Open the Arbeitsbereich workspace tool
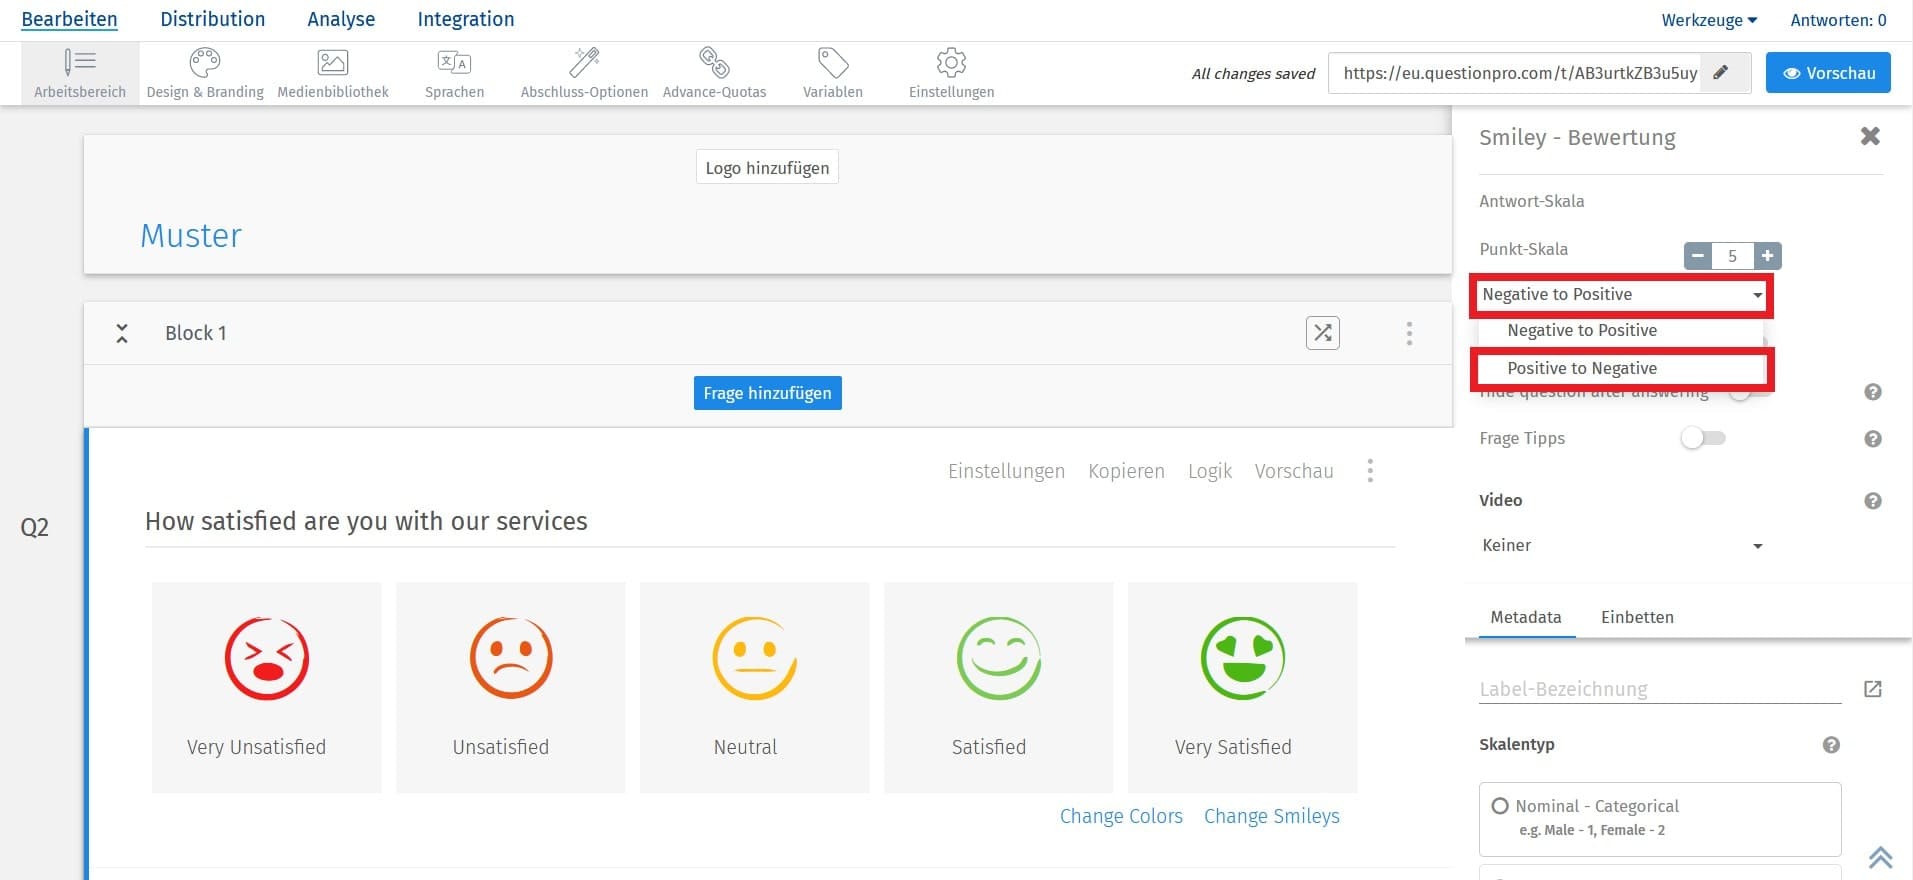Screen dimensions: 1913x880 click(x=80, y=73)
